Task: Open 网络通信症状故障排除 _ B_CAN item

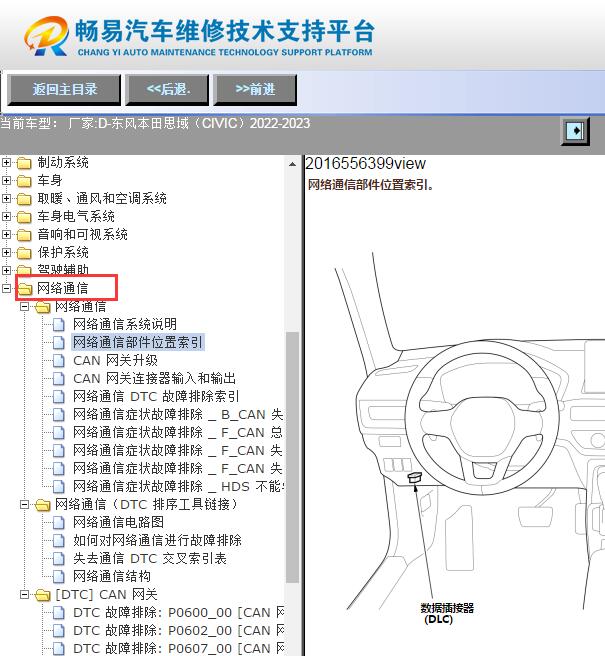Action: 178,414
